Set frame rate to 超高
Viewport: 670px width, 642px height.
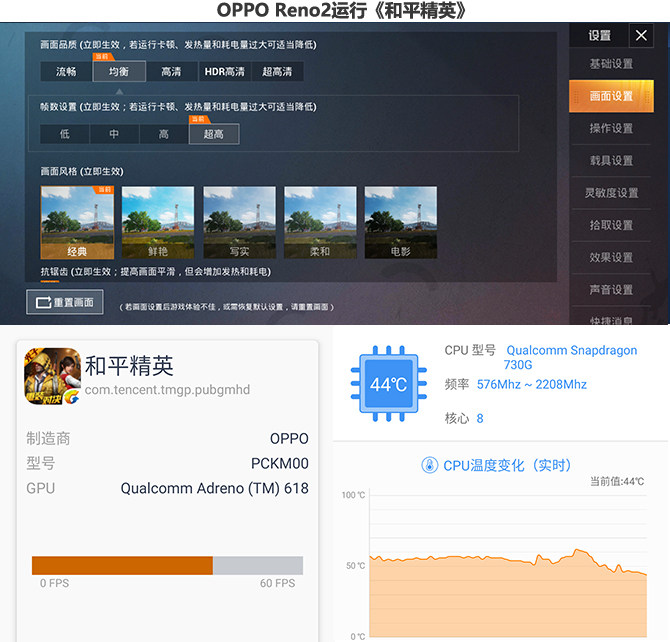pos(214,134)
